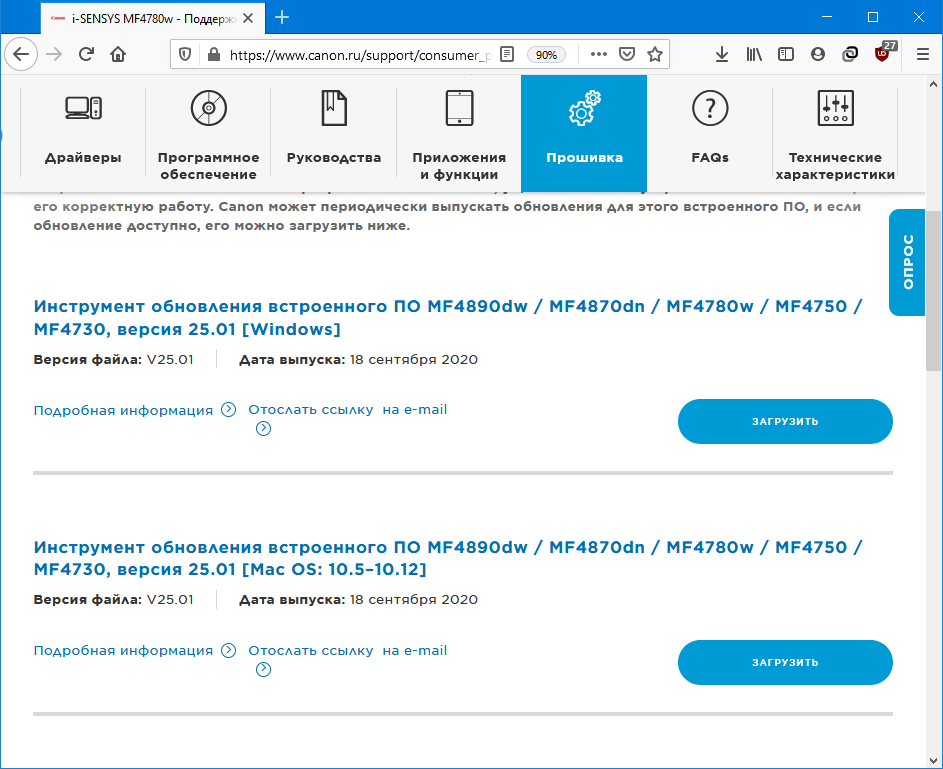Open the Firefox hamburger menu

click(x=916, y=54)
